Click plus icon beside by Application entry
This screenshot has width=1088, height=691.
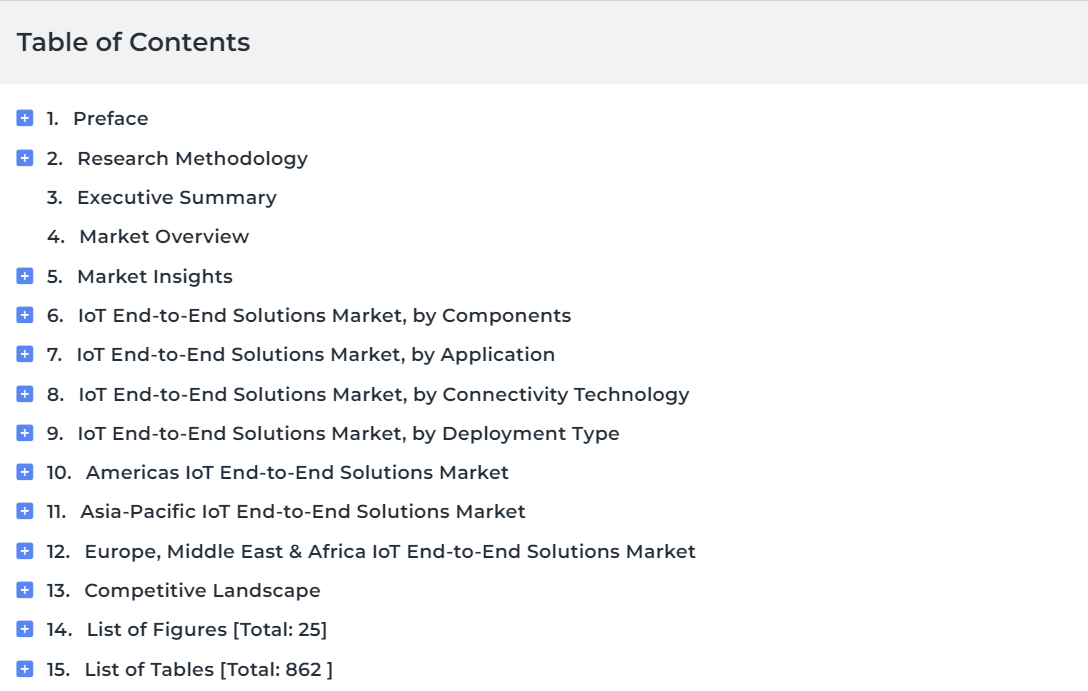pos(24,354)
